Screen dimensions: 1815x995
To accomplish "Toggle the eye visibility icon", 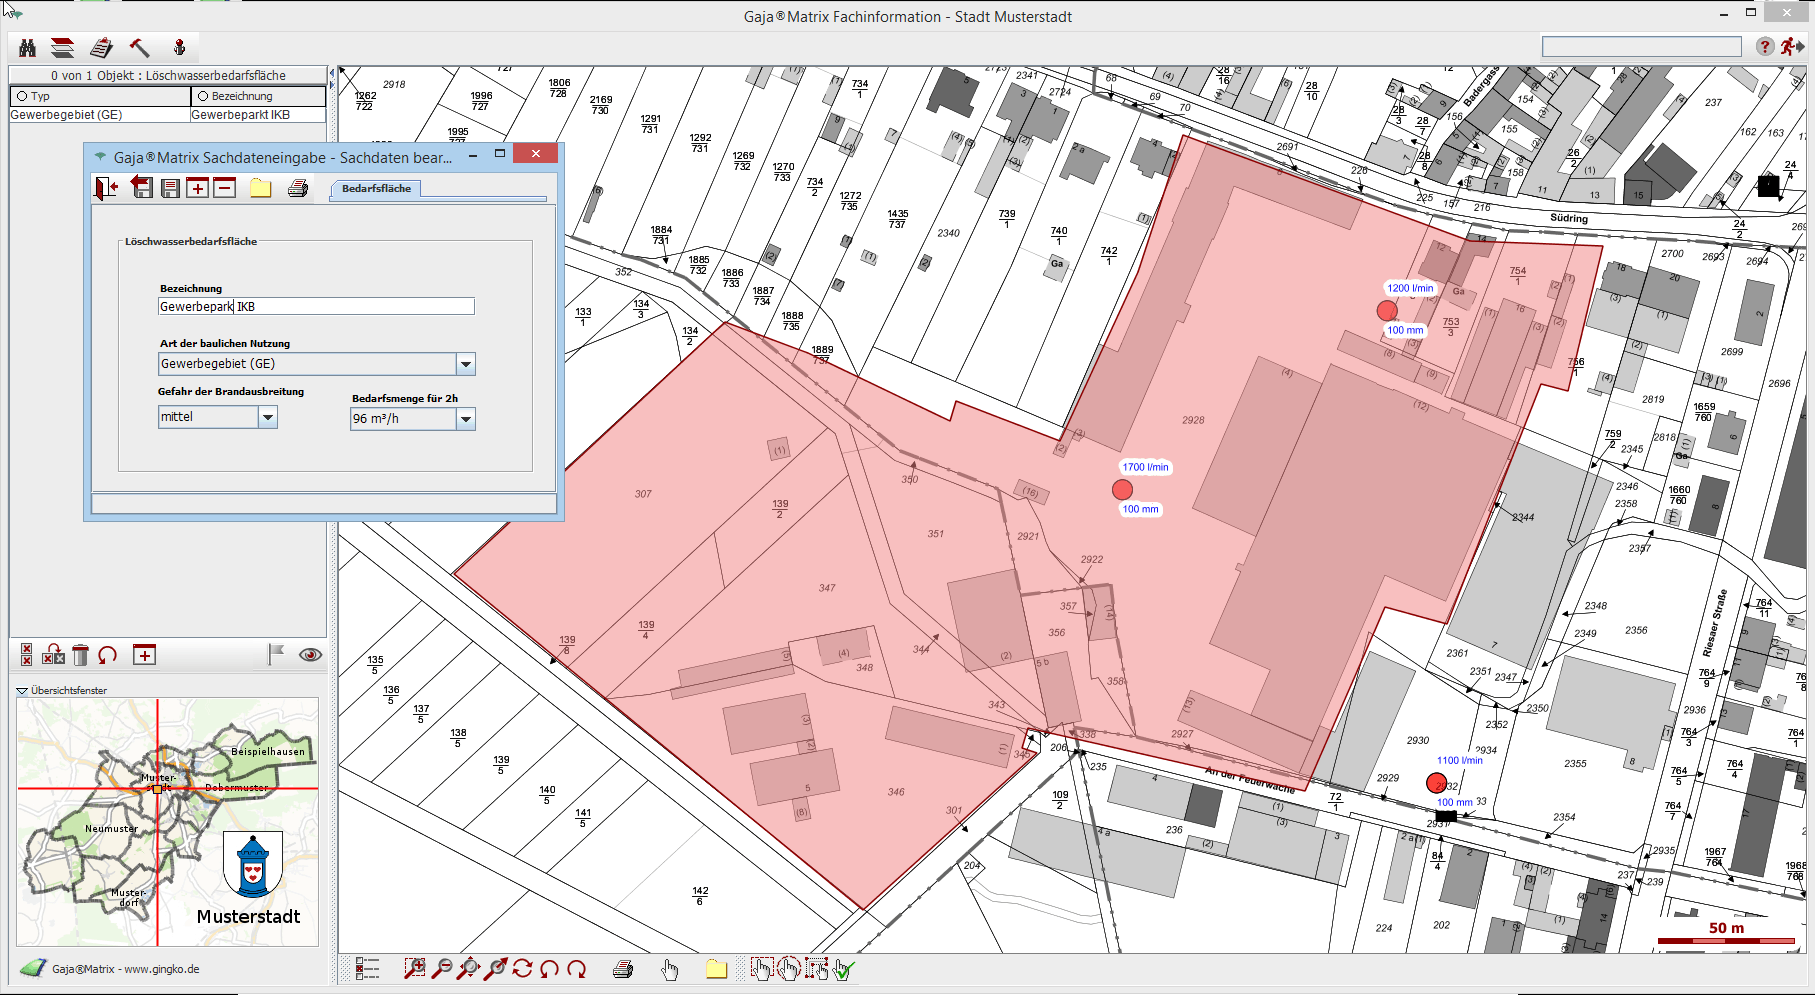I will 310,655.
